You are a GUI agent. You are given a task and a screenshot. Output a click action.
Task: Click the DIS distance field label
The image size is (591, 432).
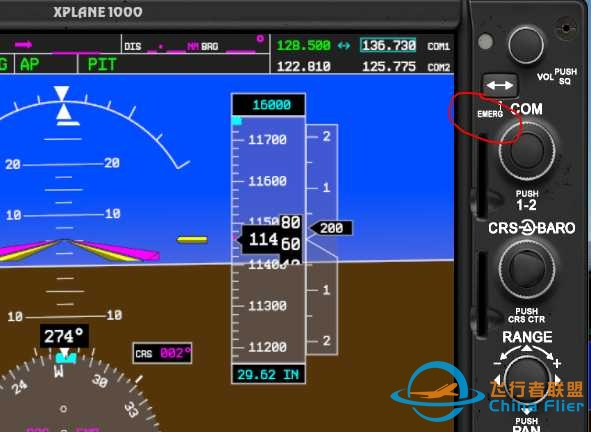(x=133, y=47)
